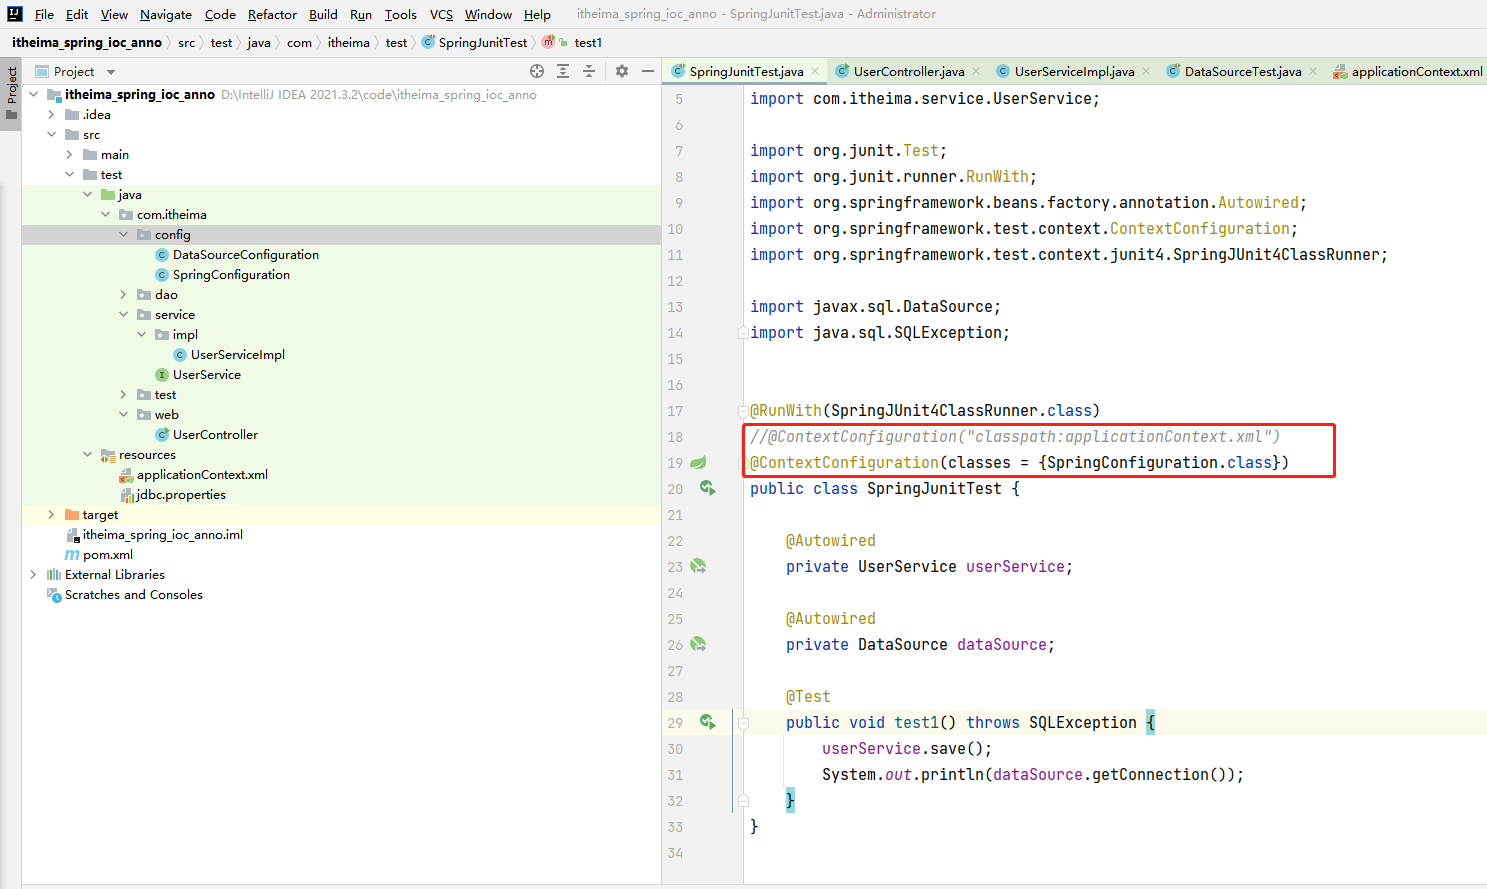Expand the target folder
The height and width of the screenshot is (889, 1487).
pyautogui.click(x=52, y=515)
